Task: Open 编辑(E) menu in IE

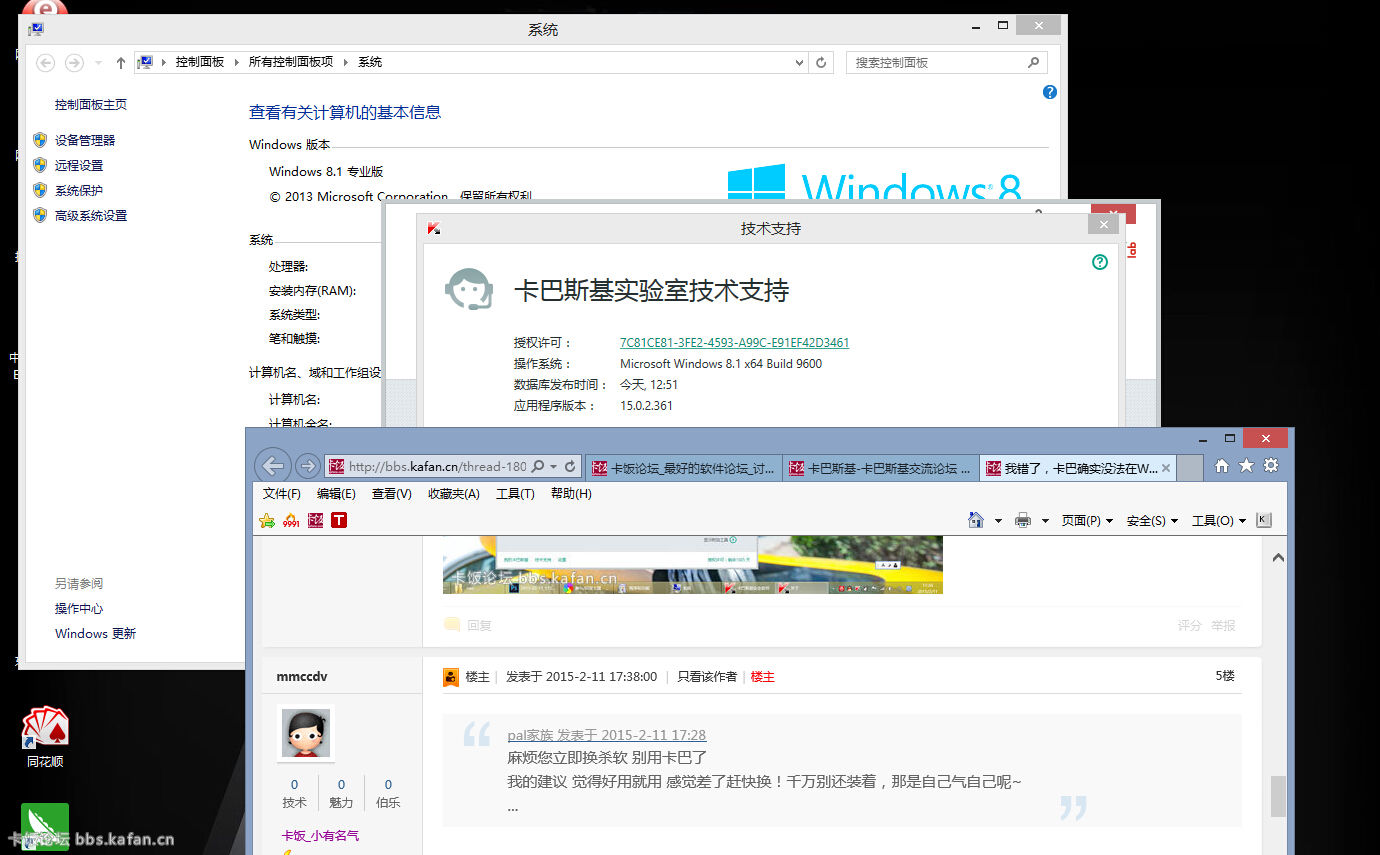Action: (336, 494)
